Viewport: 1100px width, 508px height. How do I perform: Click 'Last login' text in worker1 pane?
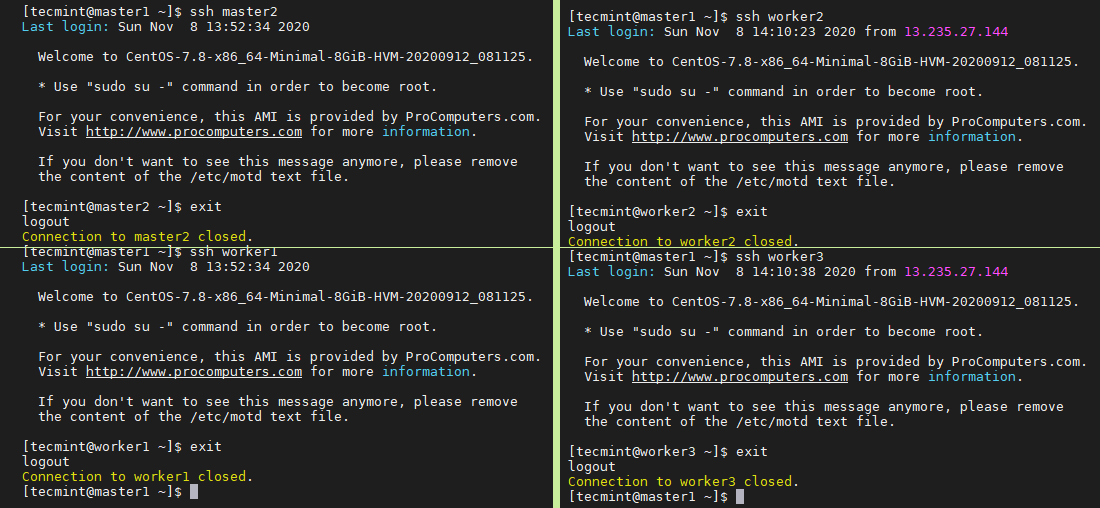66,267
